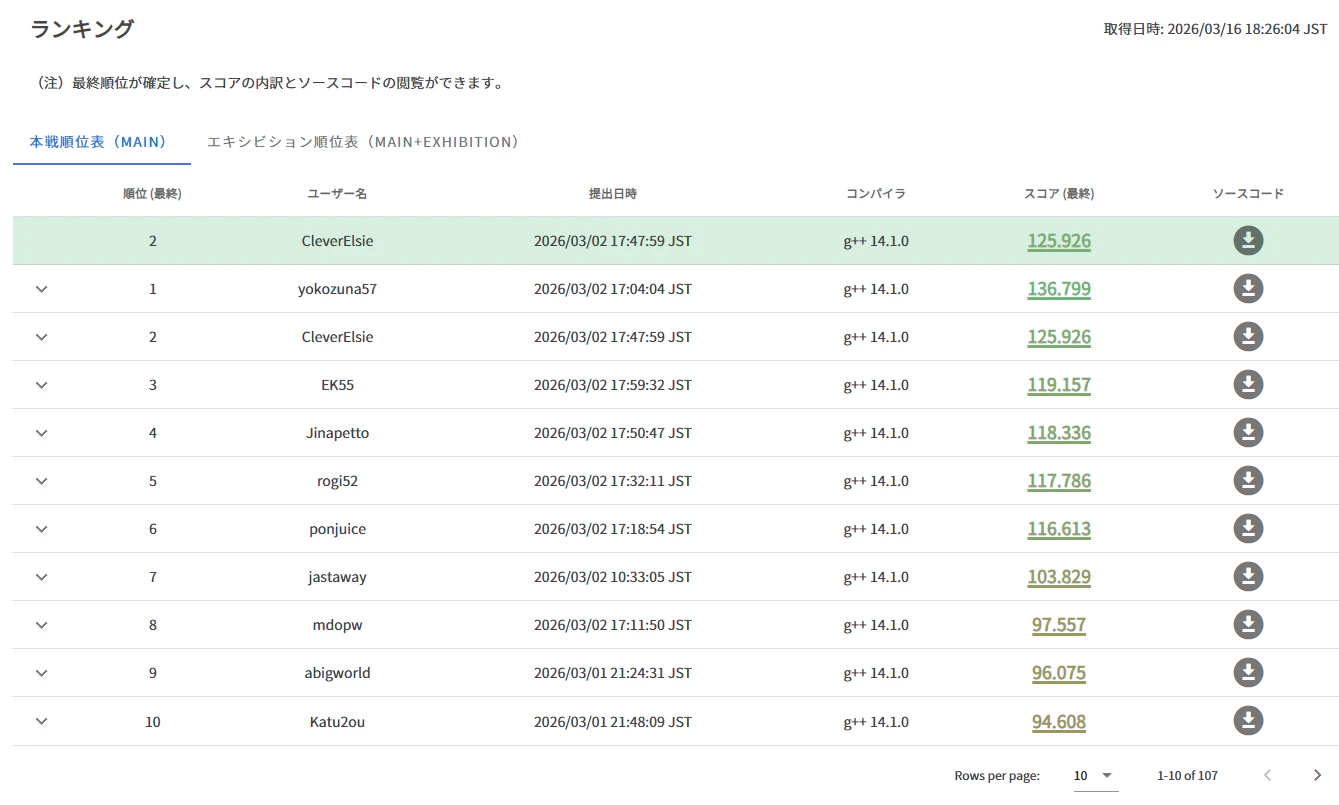Open score breakdown 136.799
Viewport: 1339px width, 805px height.
pyautogui.click(x=1059, y=289)
